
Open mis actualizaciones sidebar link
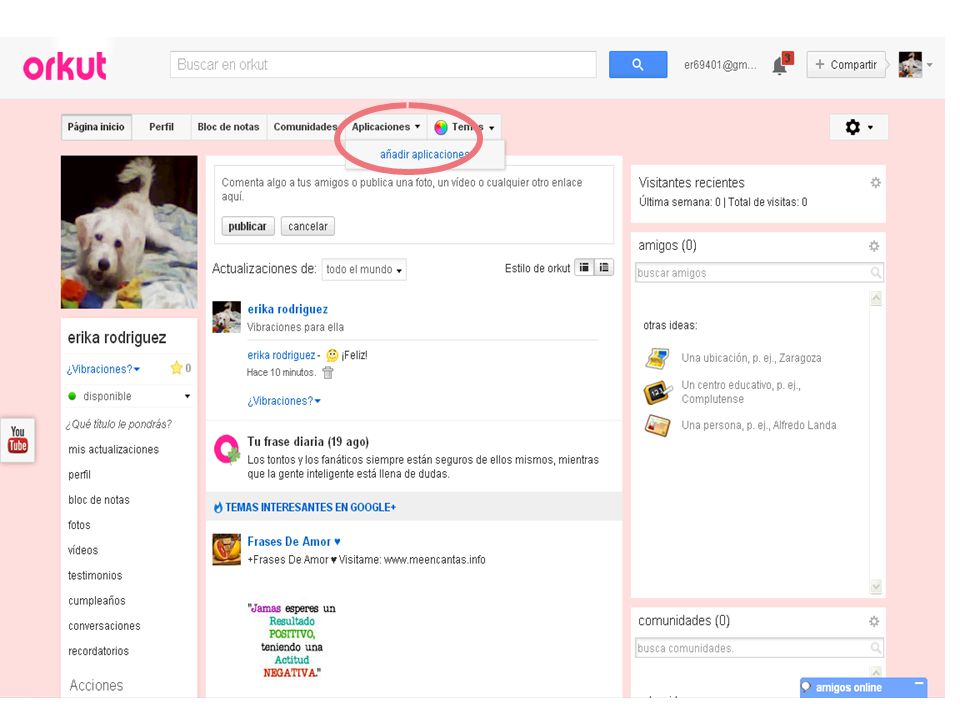point(113,449)
